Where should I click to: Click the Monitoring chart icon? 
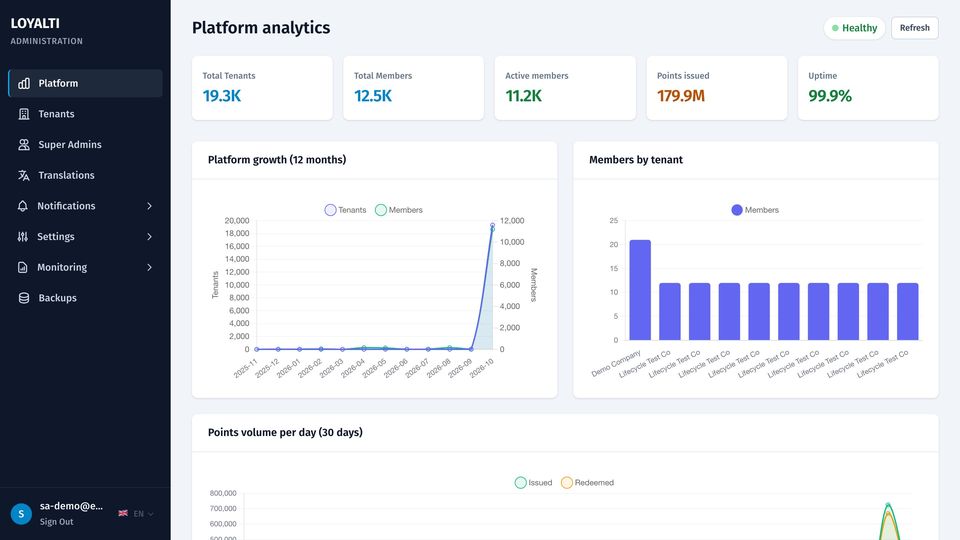[23, 267]
